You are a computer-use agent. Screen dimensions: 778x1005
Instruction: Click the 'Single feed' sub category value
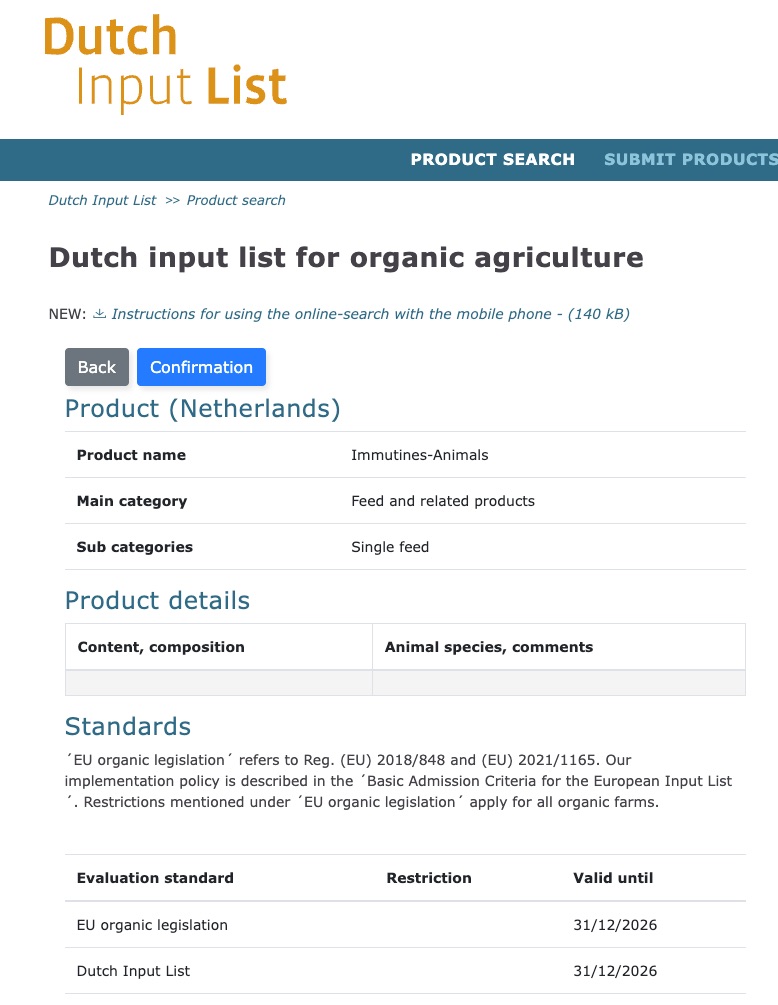(x=390, y=547)
